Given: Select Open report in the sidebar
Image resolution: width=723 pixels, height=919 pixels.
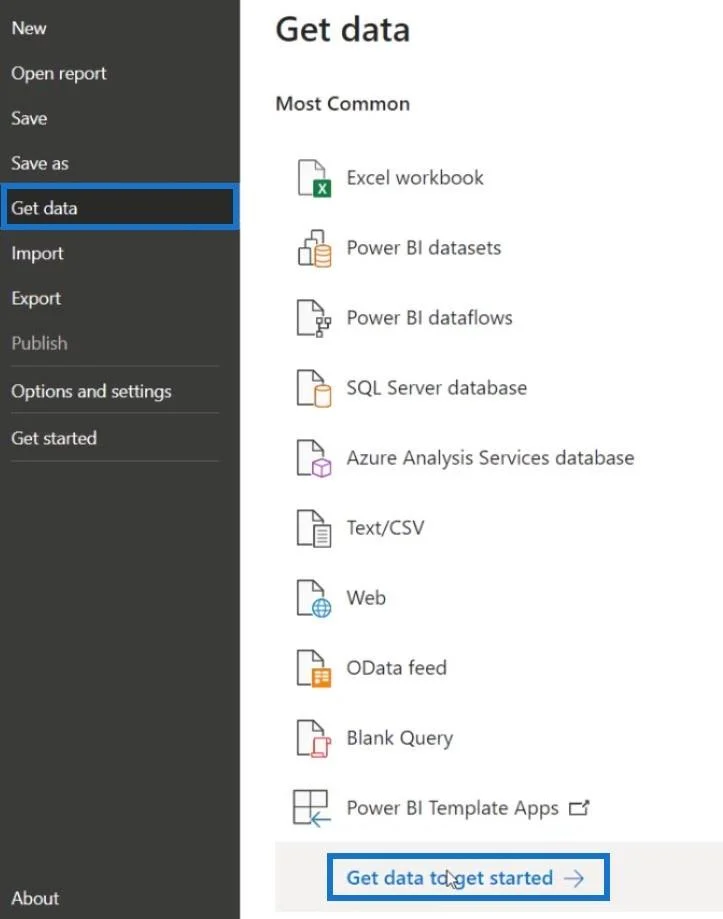Looking at the screenshot, I should pyautogui.click(x=59, y=73).
